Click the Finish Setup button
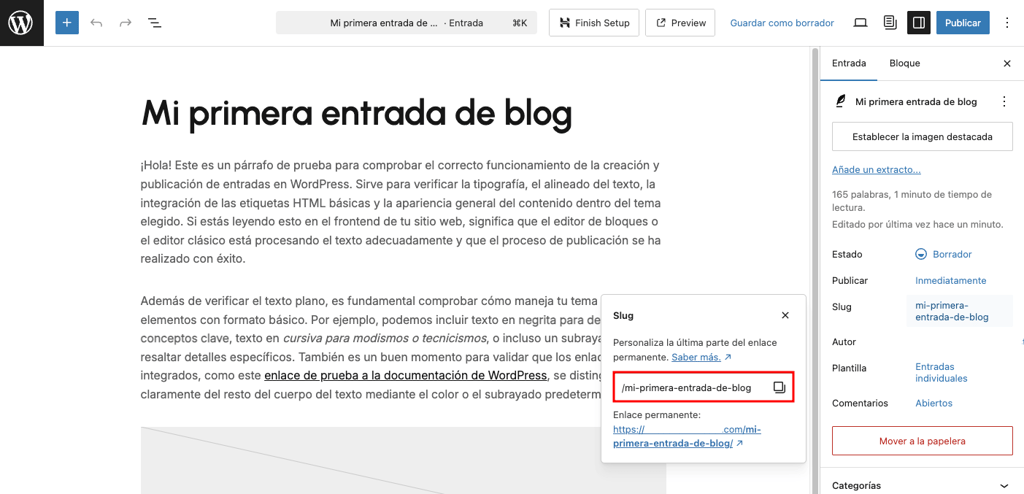Viewport: 1024px width, 494px height. pyautogui.click(x=594, y=23)
